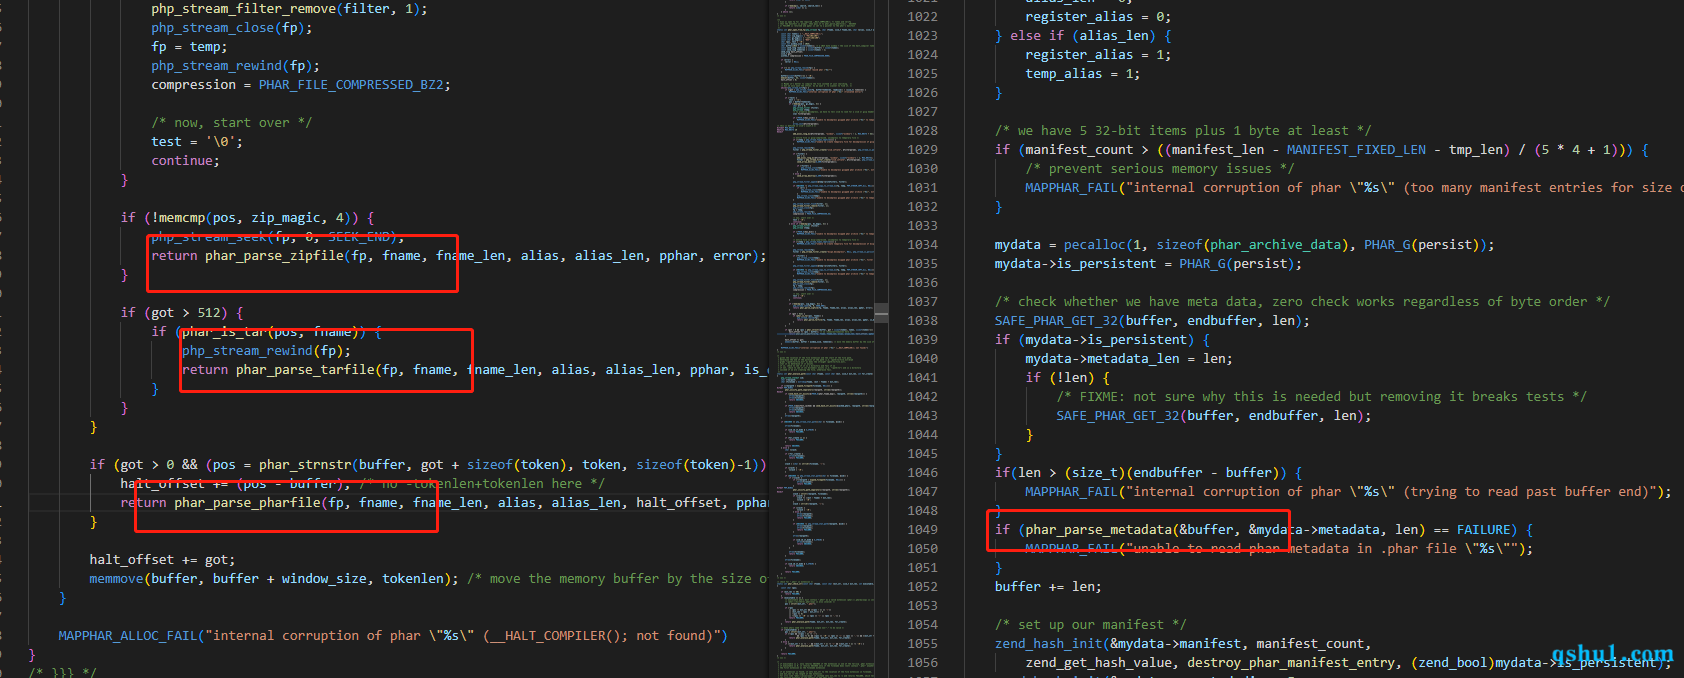Click the phar_parse_tarfile function call
1684x678 pixels.
305,370
